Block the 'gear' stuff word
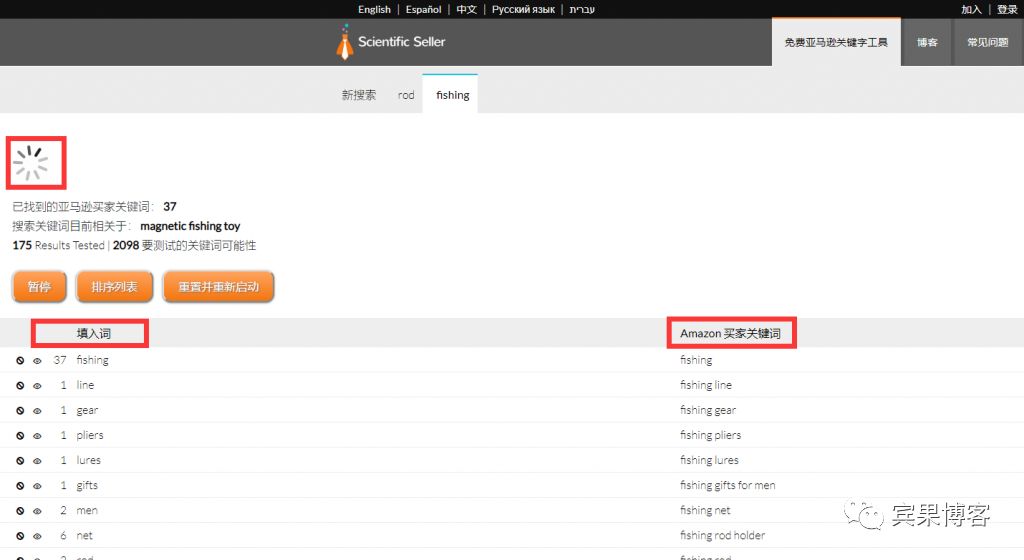1024x560 pixels. tap(20, 411)
